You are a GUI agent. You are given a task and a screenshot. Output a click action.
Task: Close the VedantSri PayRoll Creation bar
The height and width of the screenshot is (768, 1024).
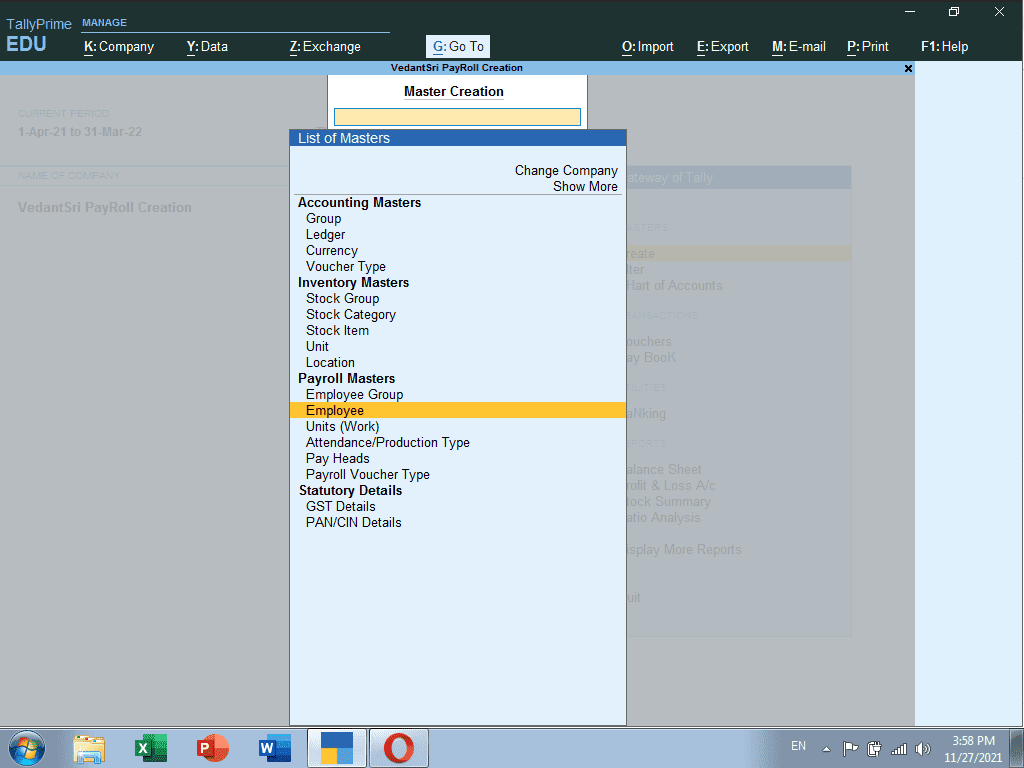click(x=908, y=69)
